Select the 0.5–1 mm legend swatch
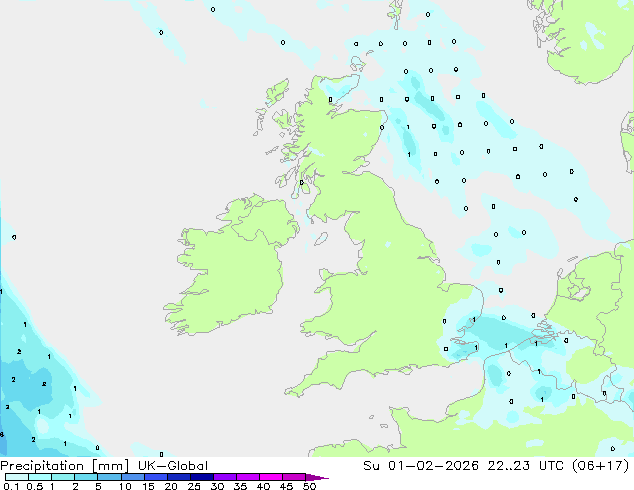Screen dimensions: 634x490 tap(40, 477)
